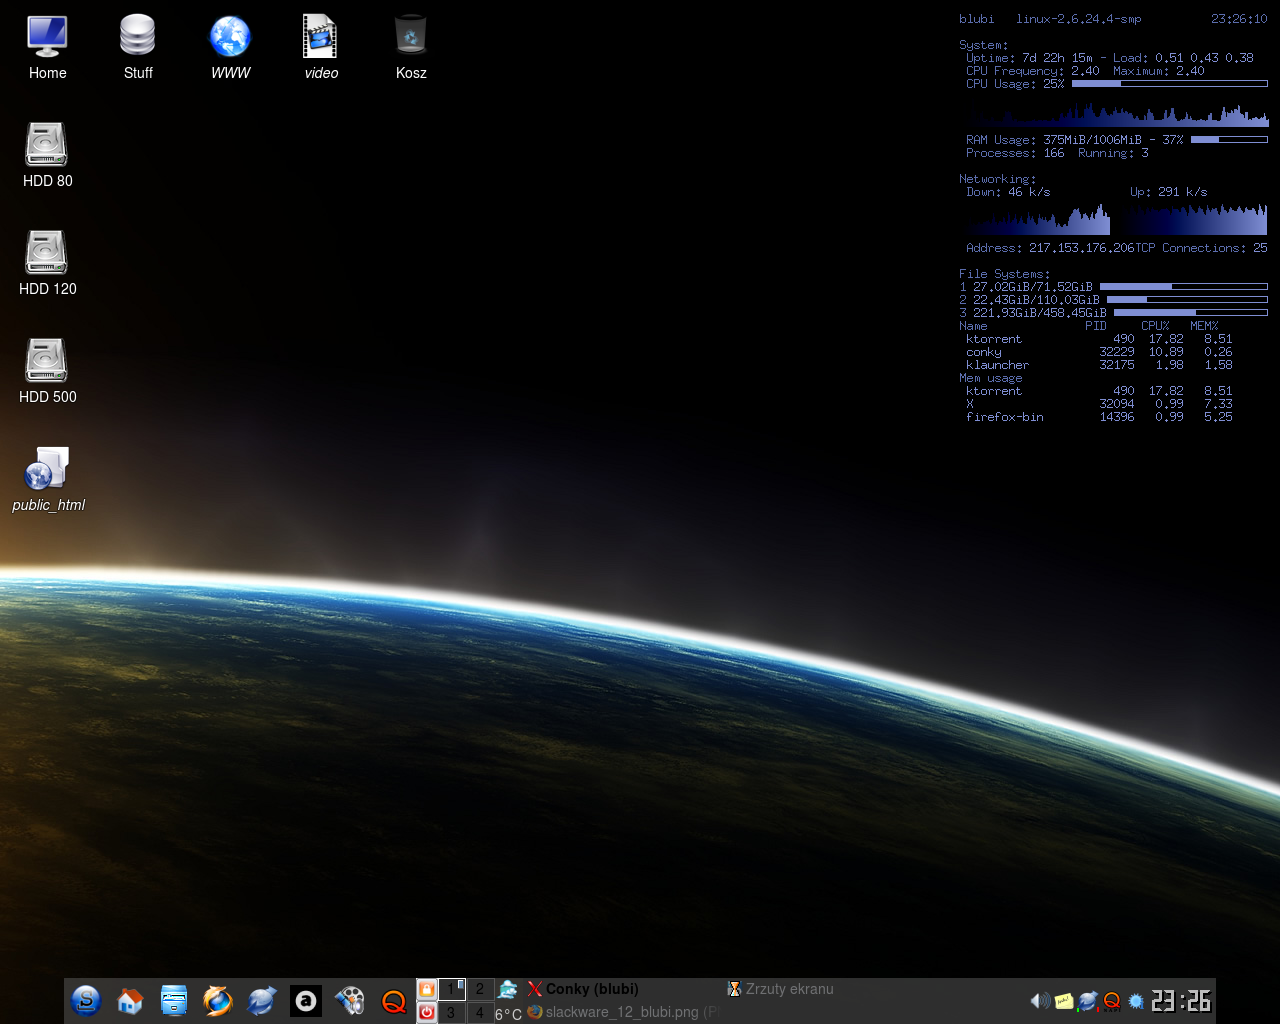The image size is (1280, 1024).
Task: Open the K menu via the Slackware icon
Action: click(x=86, y=1000)
